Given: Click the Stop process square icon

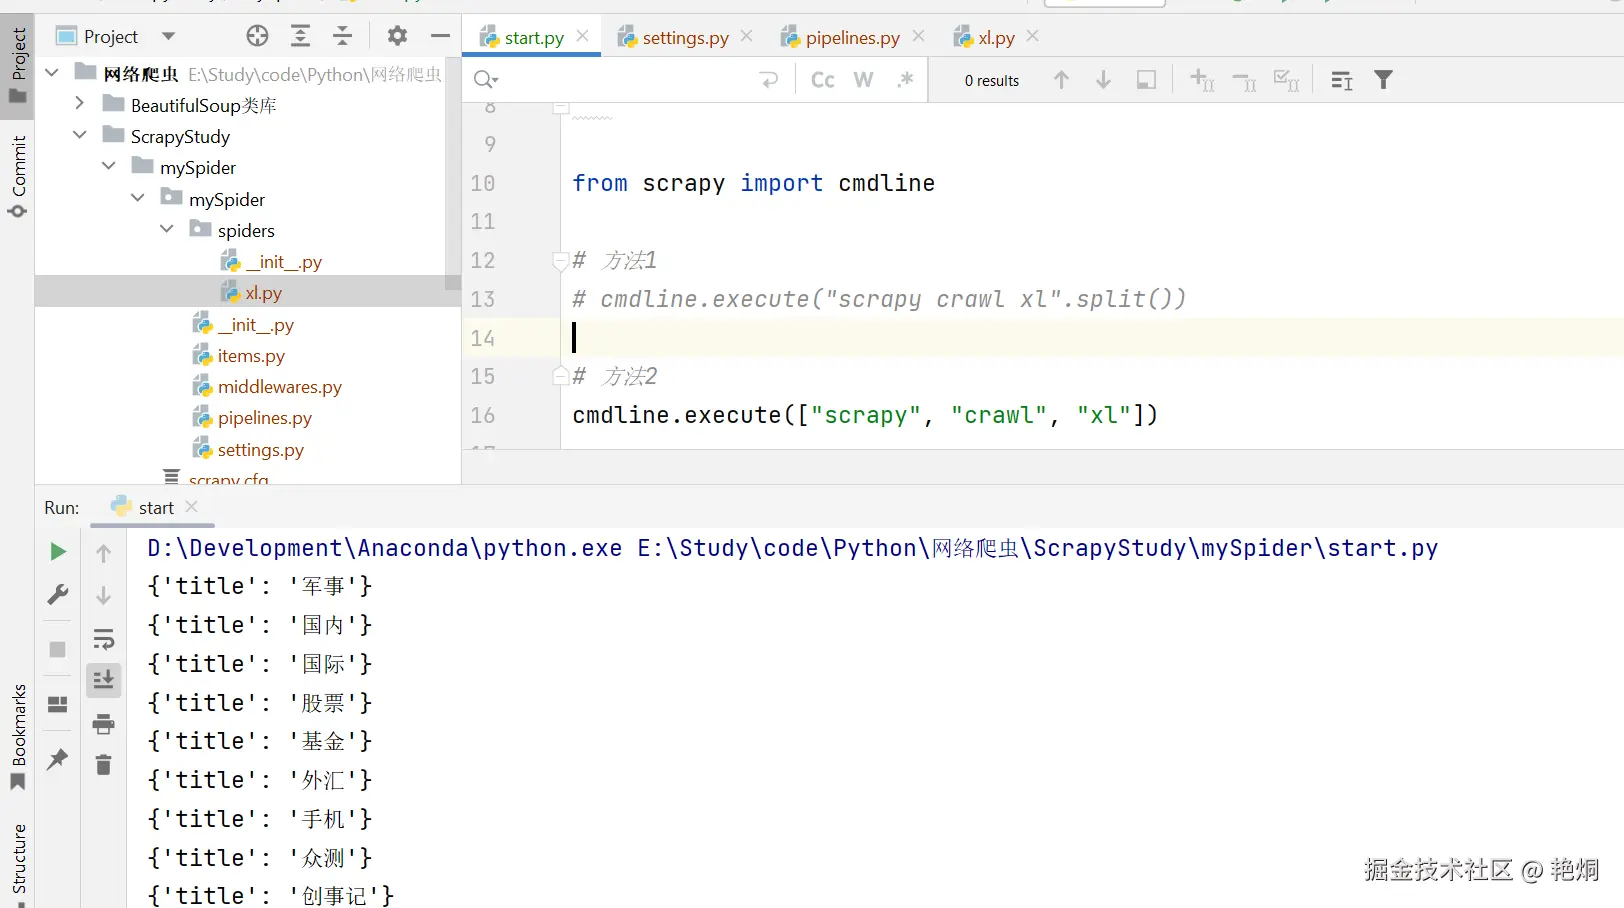Looking at the screenshot, I should pos(58,650).
